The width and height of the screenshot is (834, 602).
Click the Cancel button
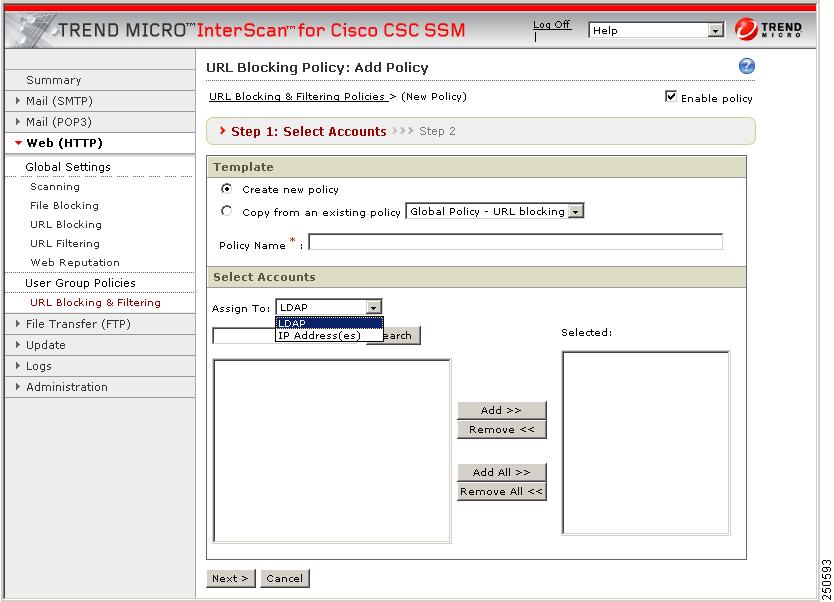[x=285, y=578]
